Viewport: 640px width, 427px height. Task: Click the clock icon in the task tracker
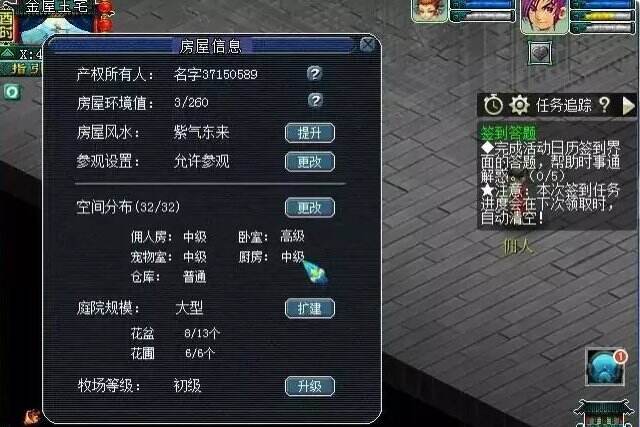[493, 105]
